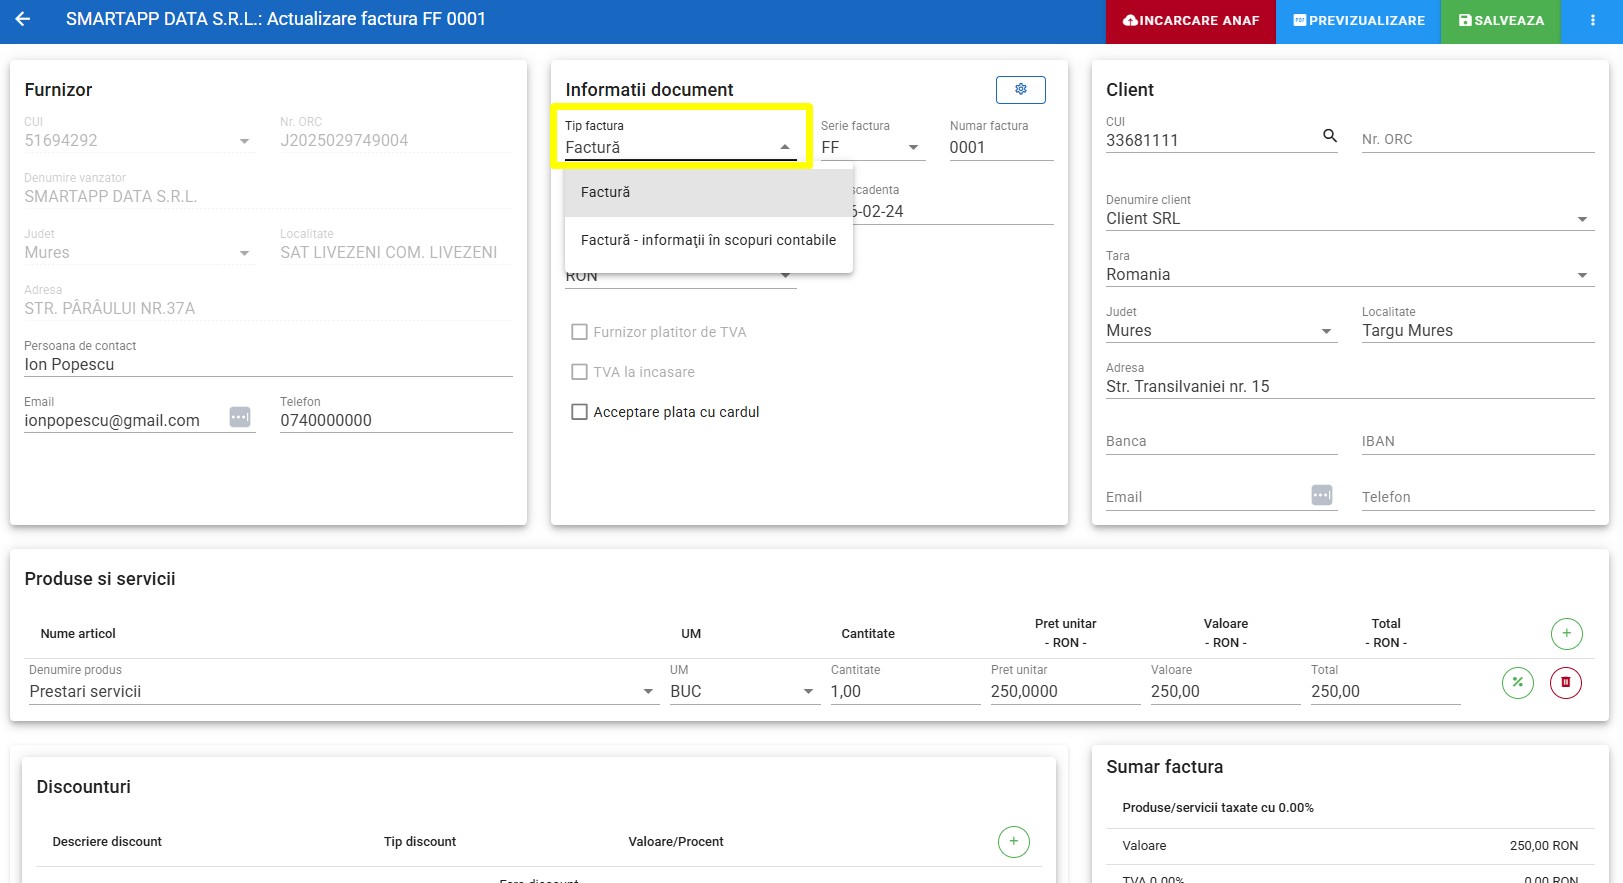Click supplier email options icon
The height and width of the screenshot is (883, 1623).
[240, 417]
